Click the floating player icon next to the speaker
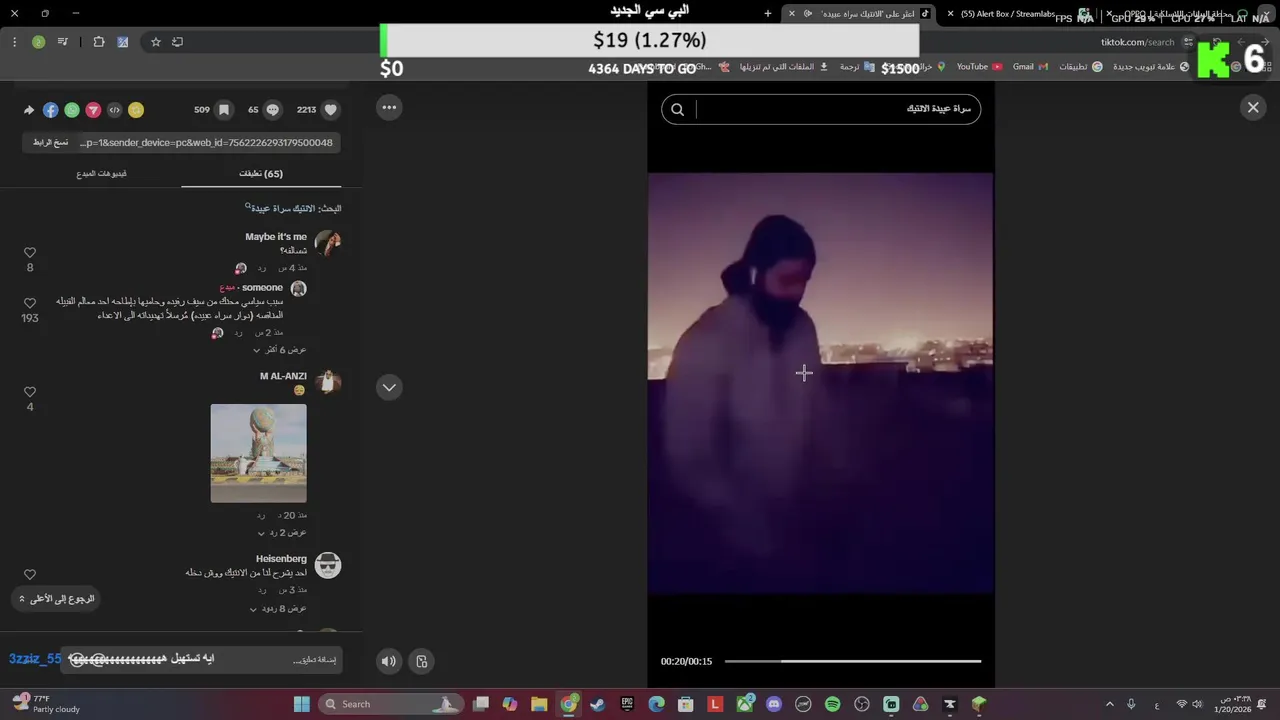Screen dimensions: 1280x720 [x=422, y=661]
